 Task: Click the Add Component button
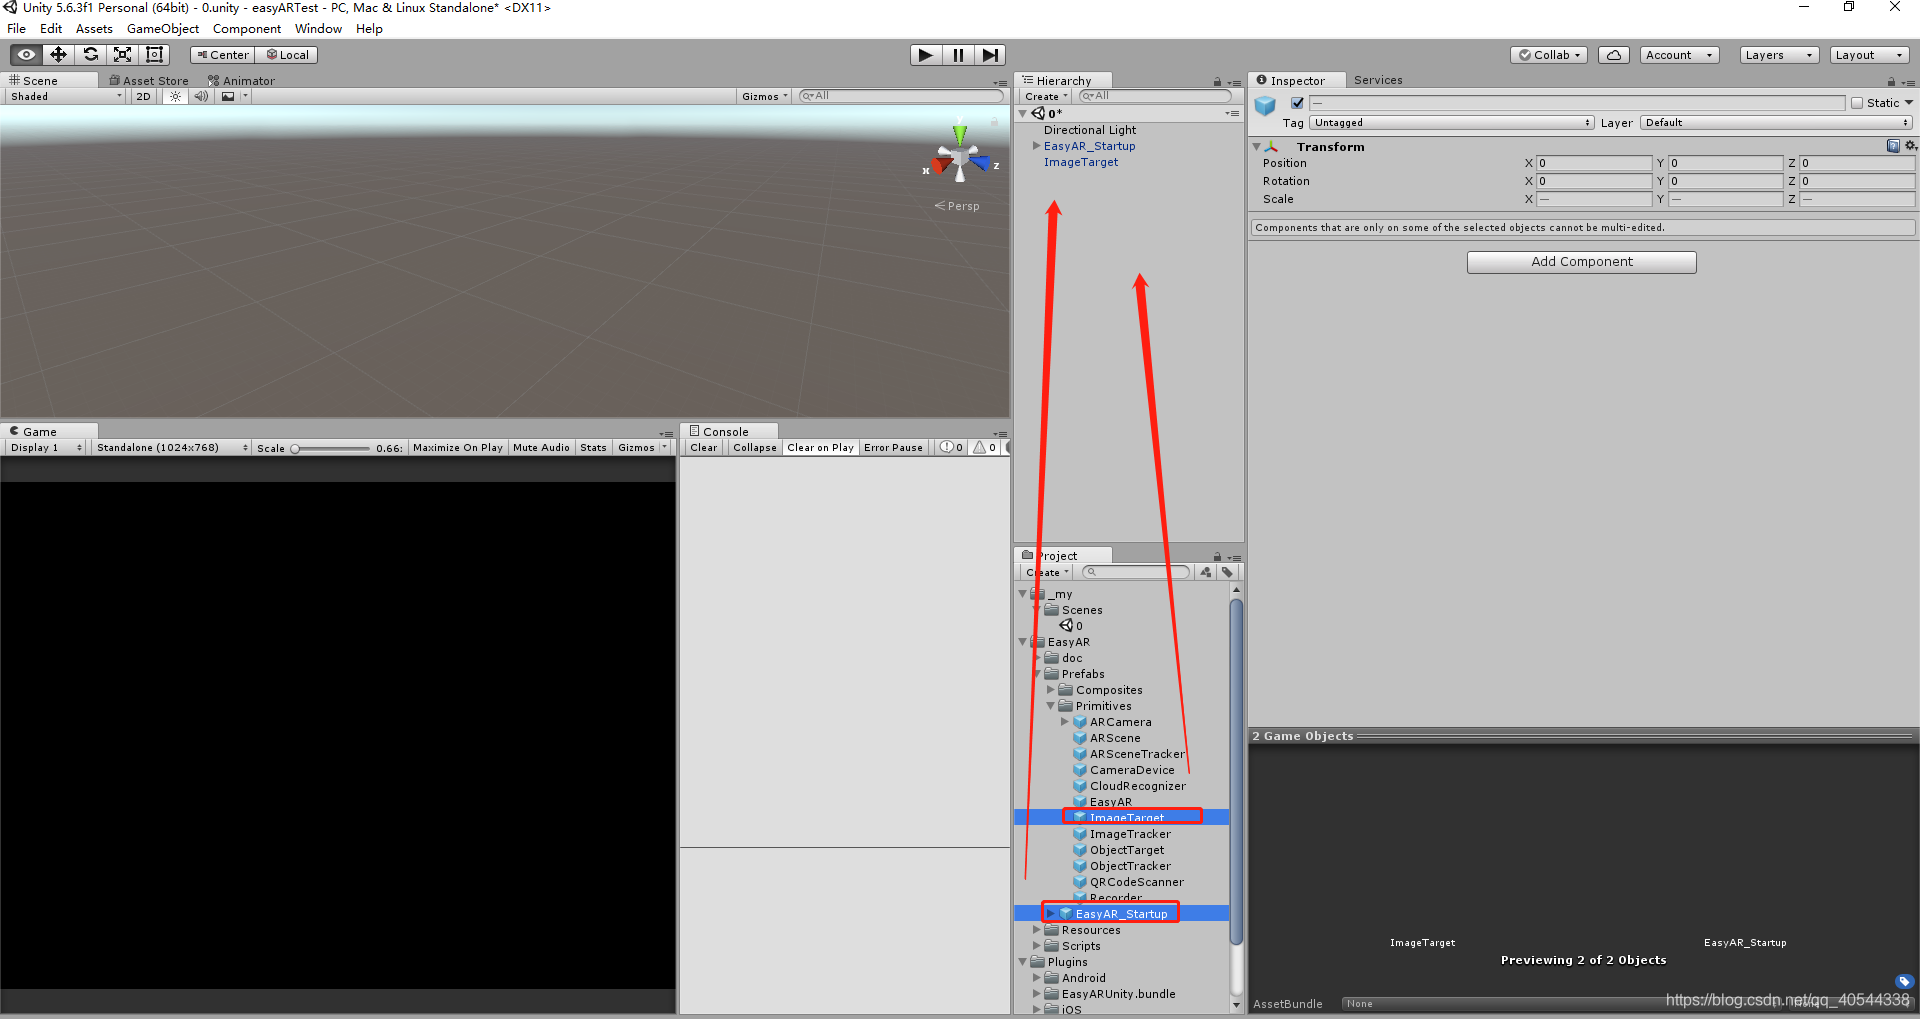(1581, 261)
